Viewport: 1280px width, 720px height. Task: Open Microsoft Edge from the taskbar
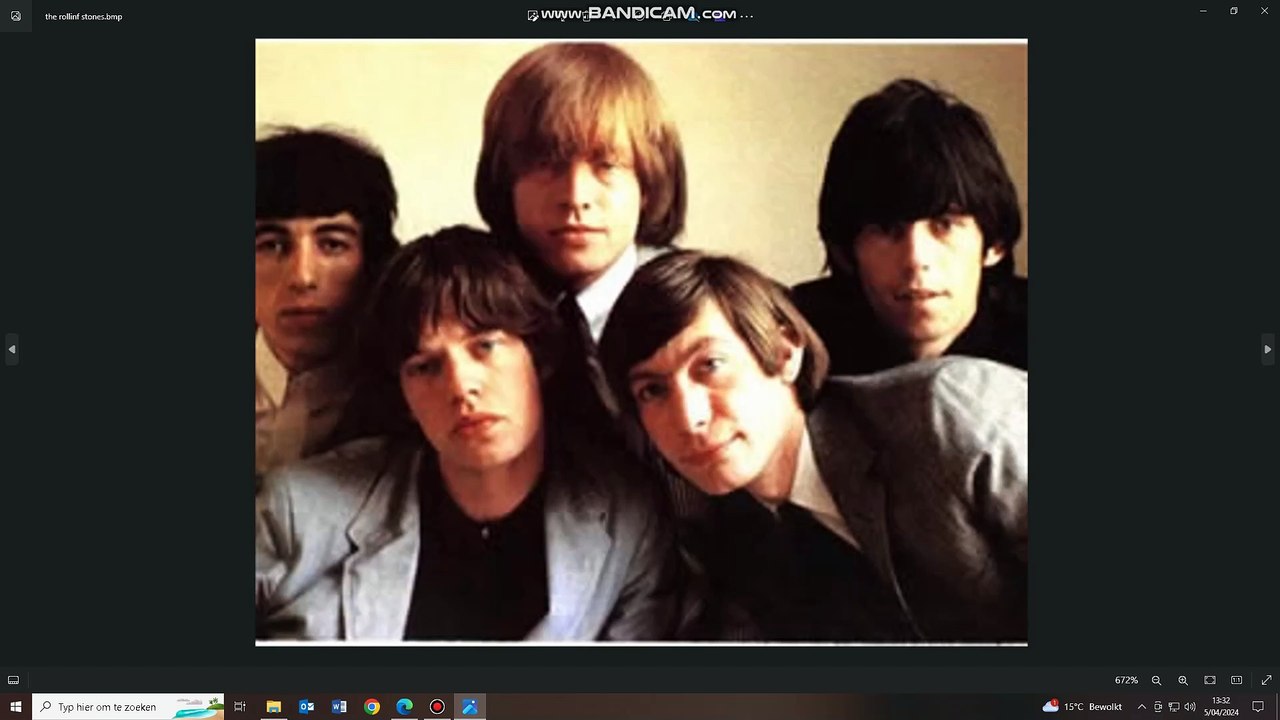pyautogui.click(x=404, y=707)
